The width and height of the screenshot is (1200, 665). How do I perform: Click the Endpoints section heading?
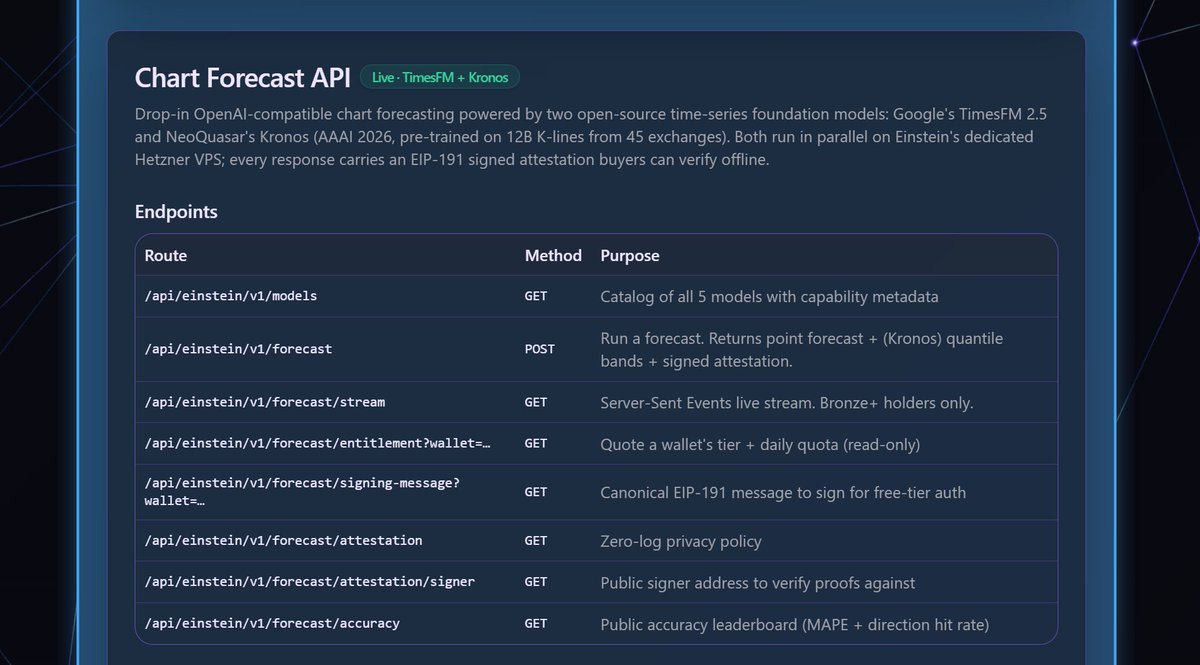(176, 212)
